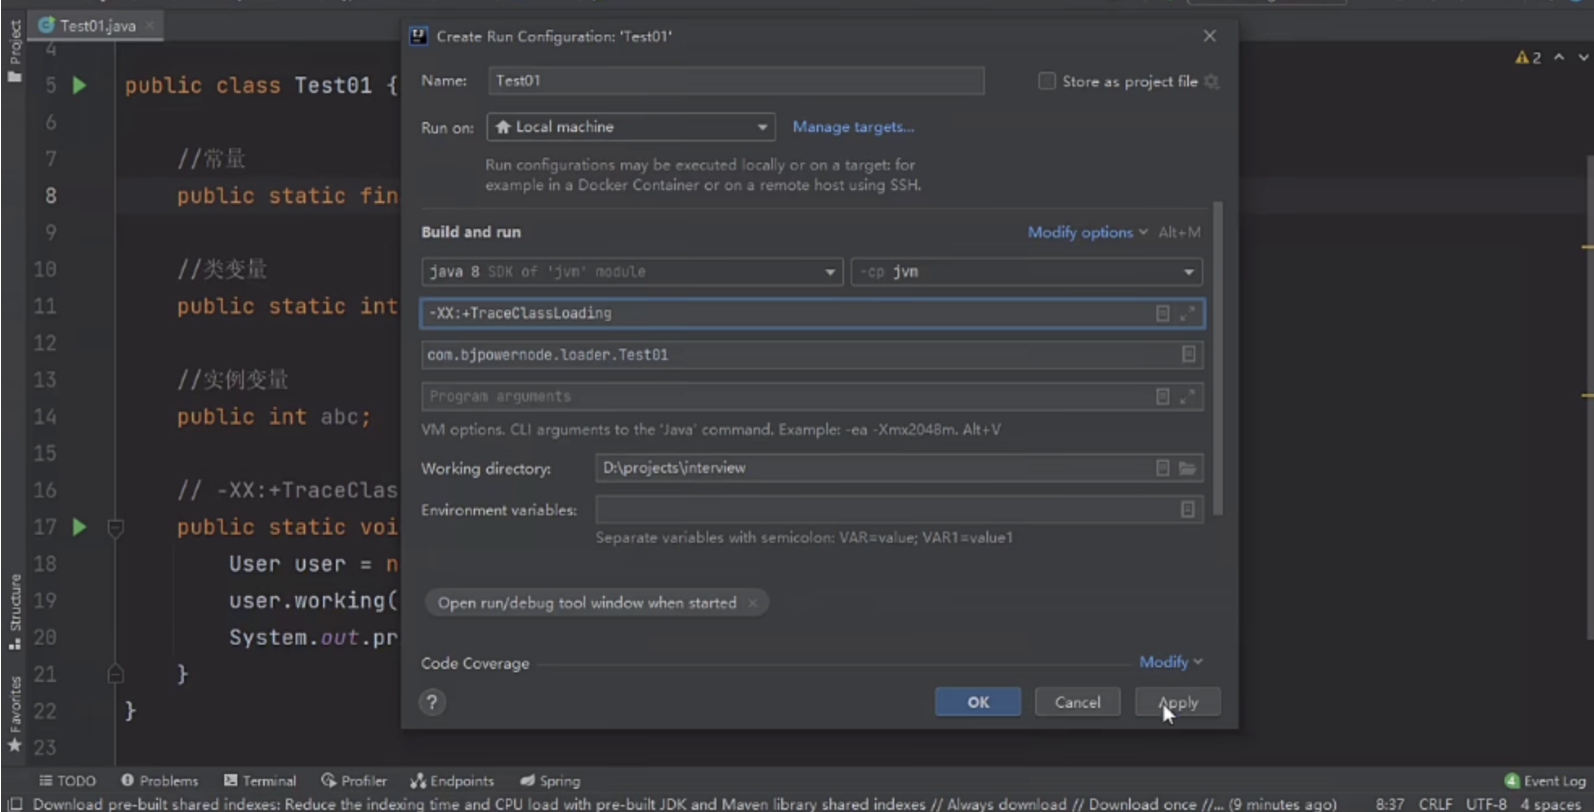1594x812 pixels.
Task: Expand the VM options field editor
Action: (x=1187, y=314)
